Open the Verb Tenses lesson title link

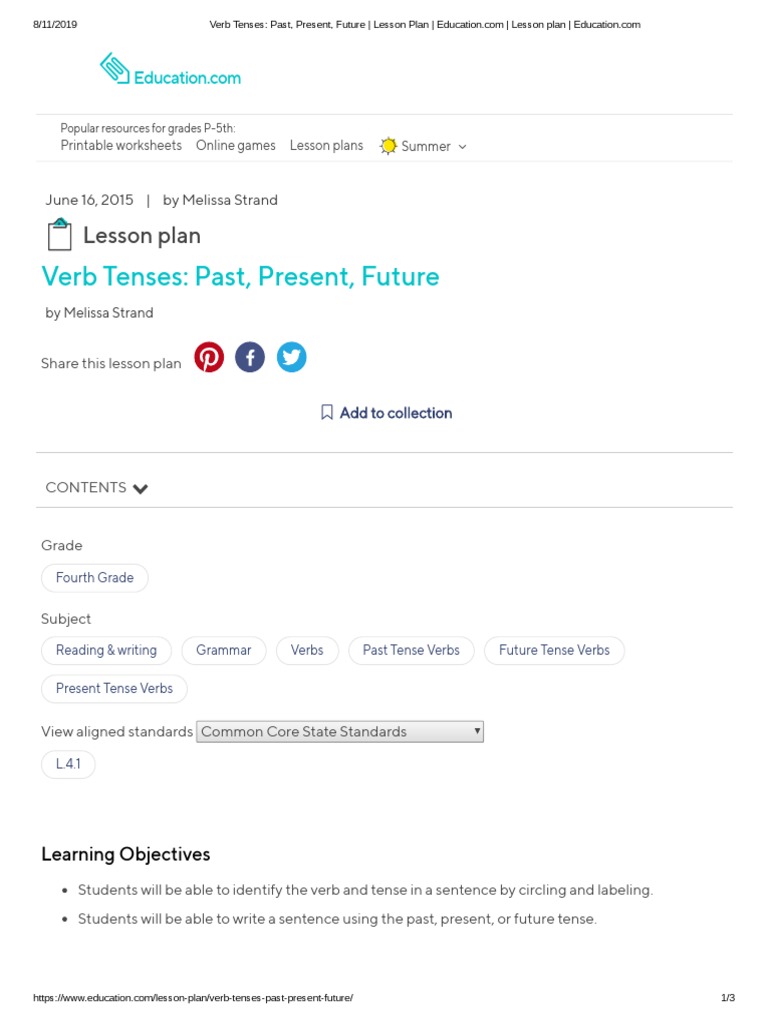(240, 276)
